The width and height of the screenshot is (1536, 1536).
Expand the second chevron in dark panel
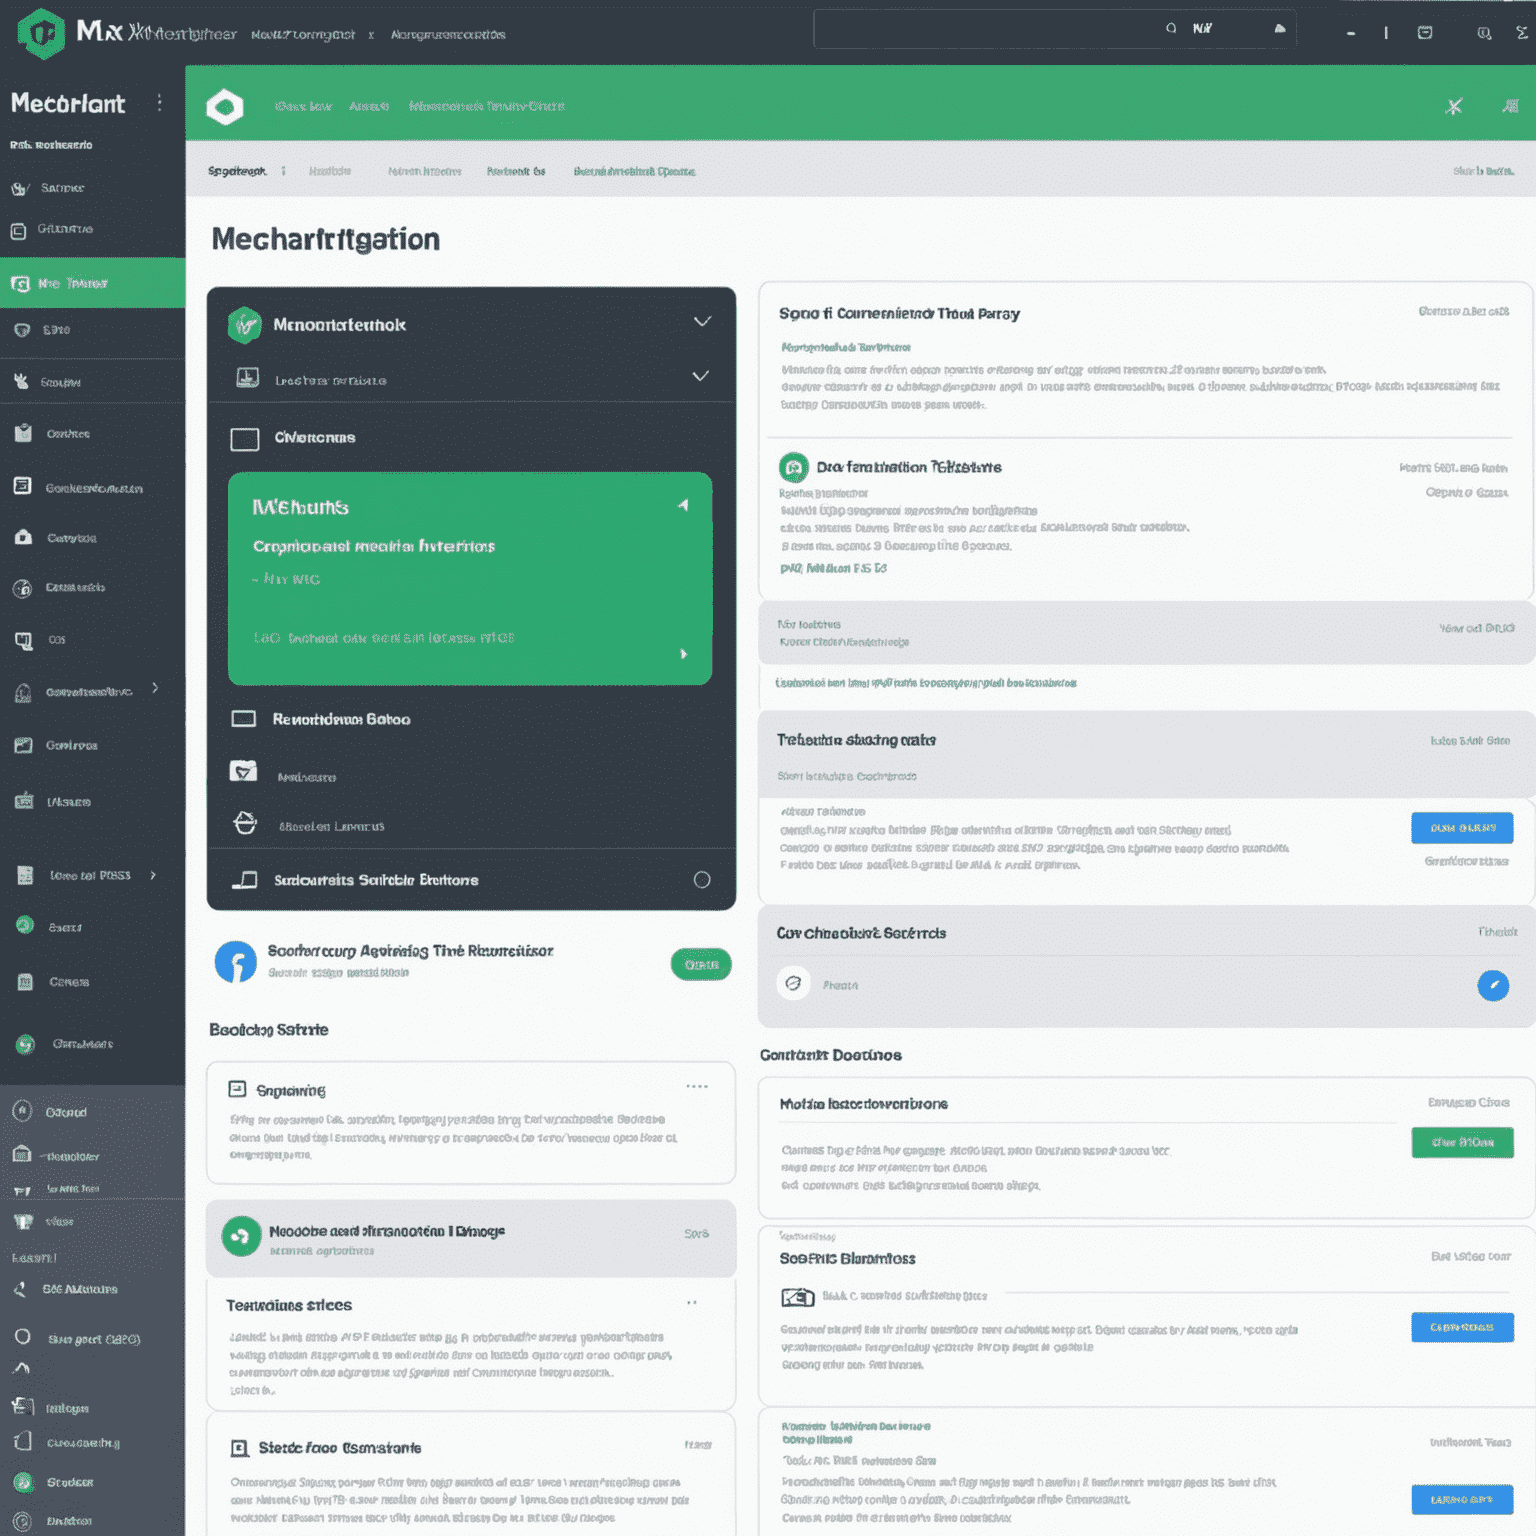[700, 376]
